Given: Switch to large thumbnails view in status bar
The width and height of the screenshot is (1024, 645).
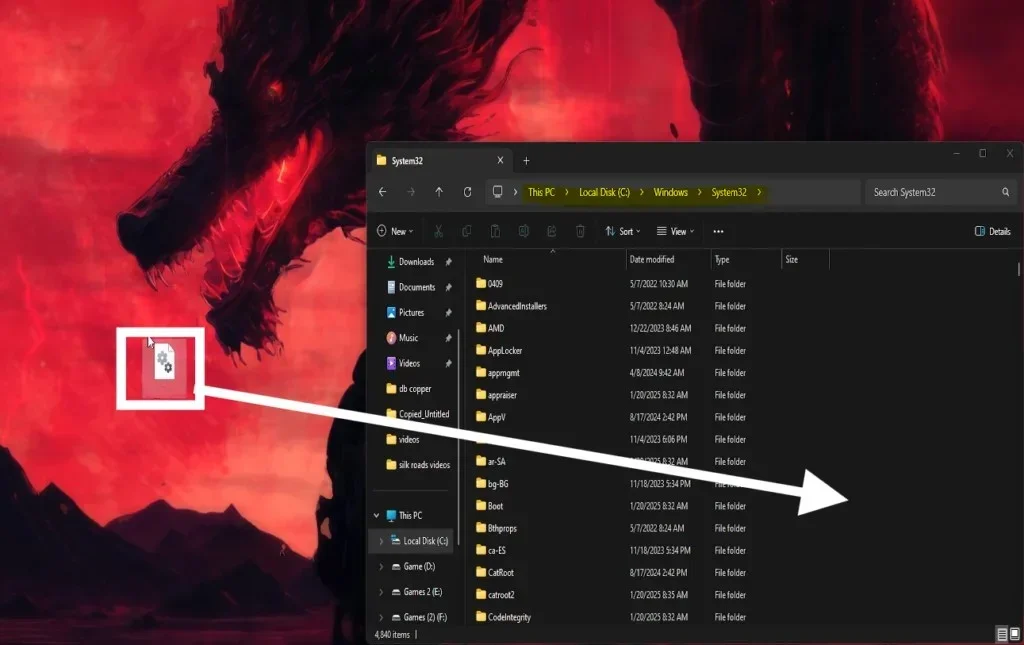Looking at the screenshot, I should [1015, 635].
